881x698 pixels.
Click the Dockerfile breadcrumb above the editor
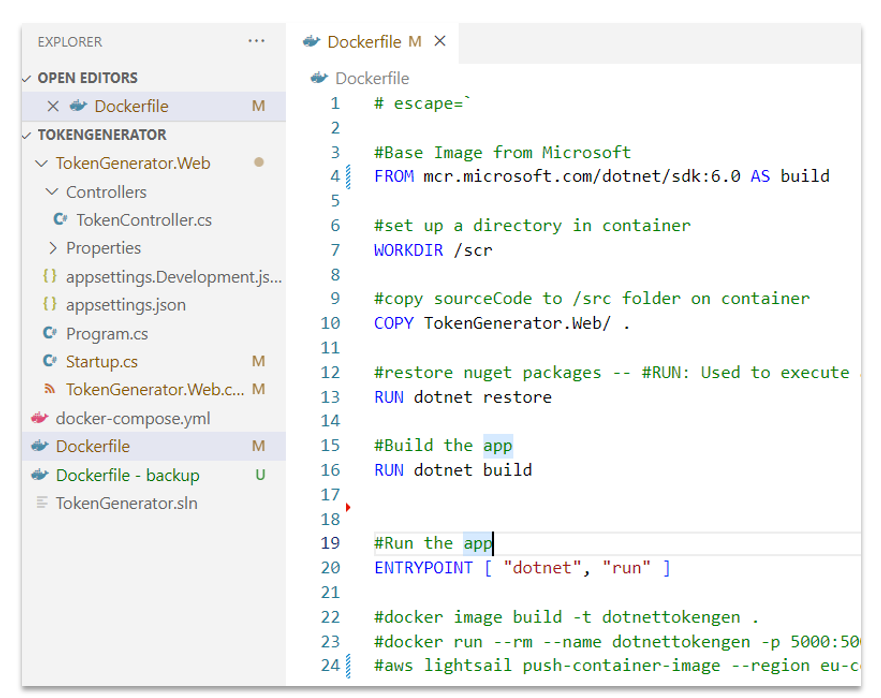tap(371, 78)
